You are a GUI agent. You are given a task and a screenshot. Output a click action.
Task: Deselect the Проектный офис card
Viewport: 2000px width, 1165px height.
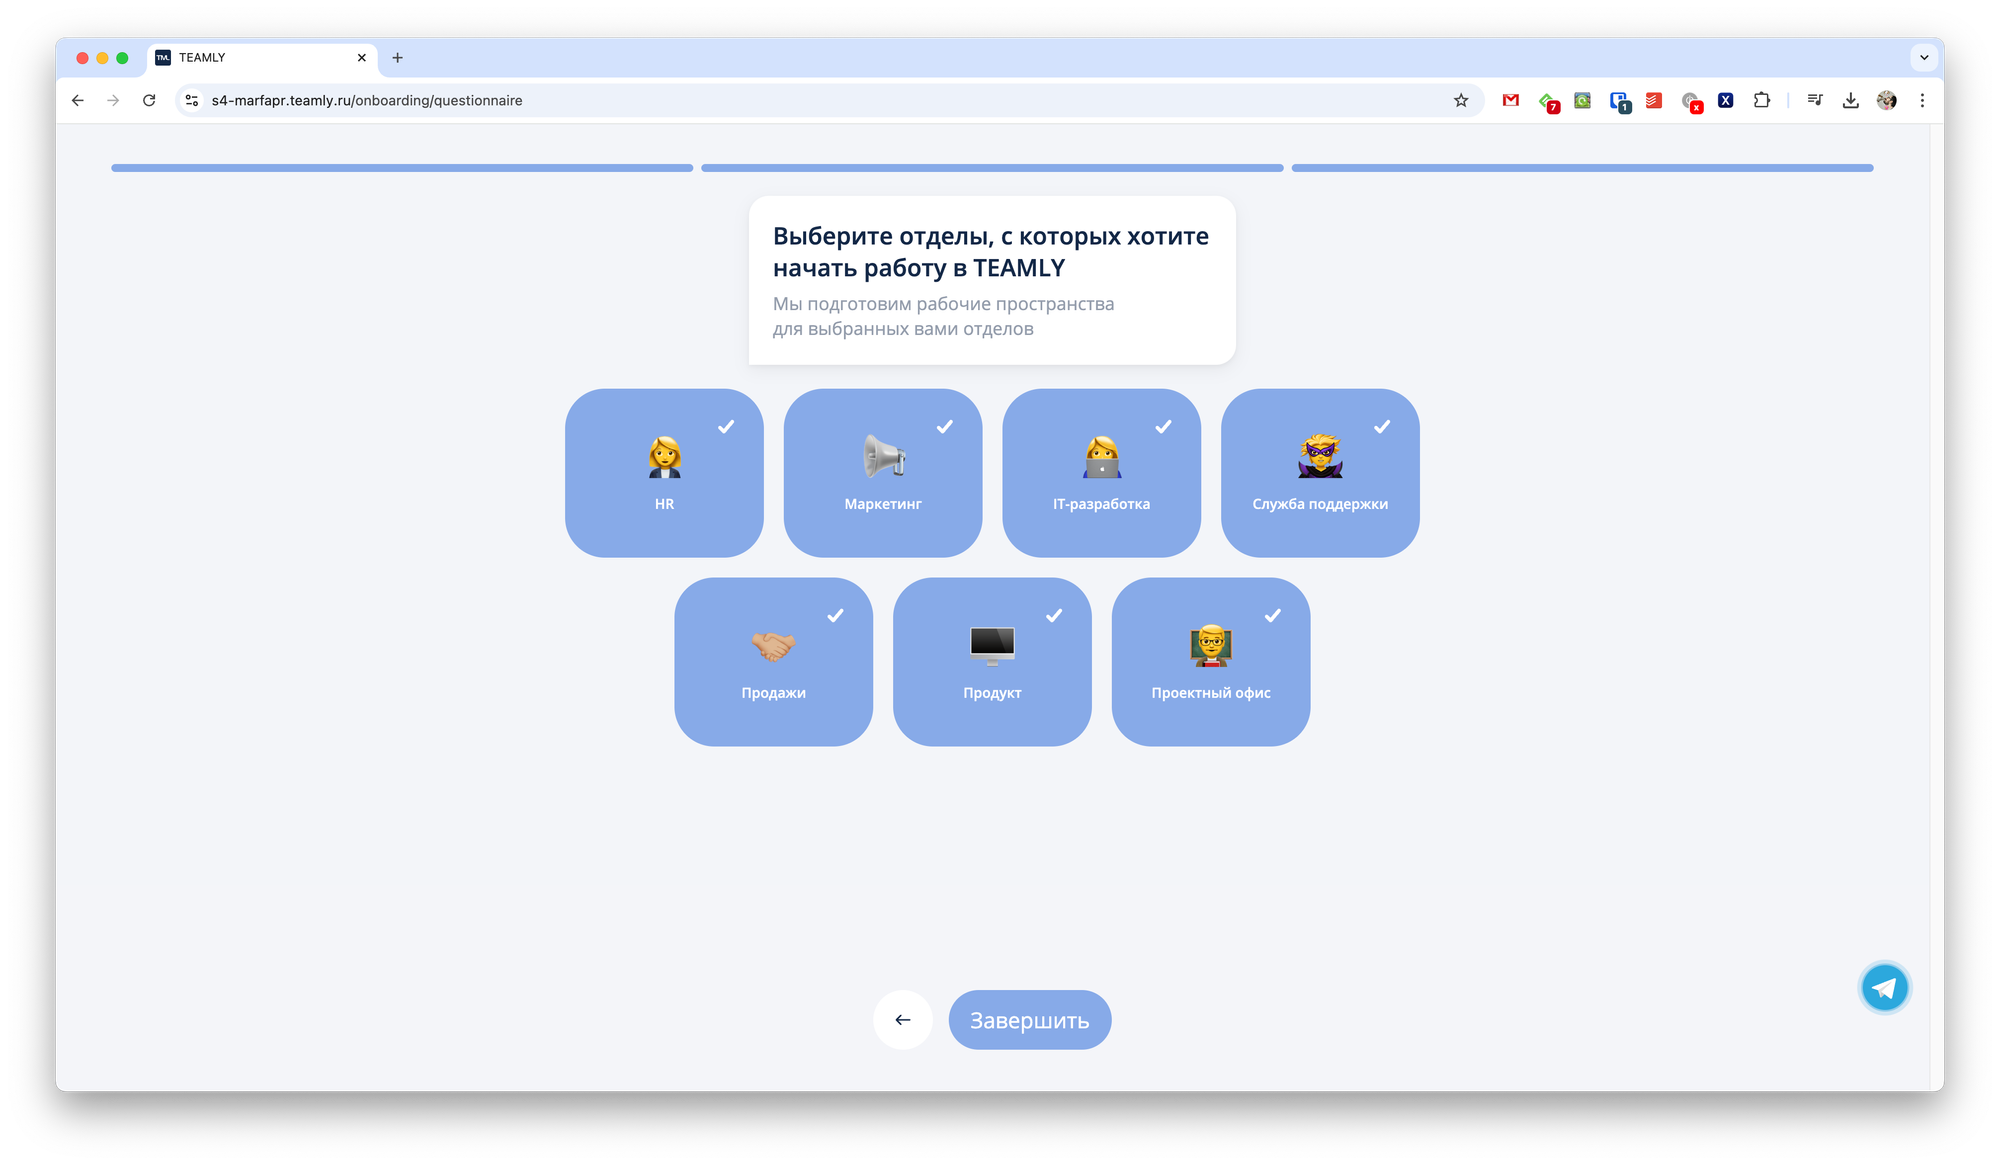(x=1210, y=661)
